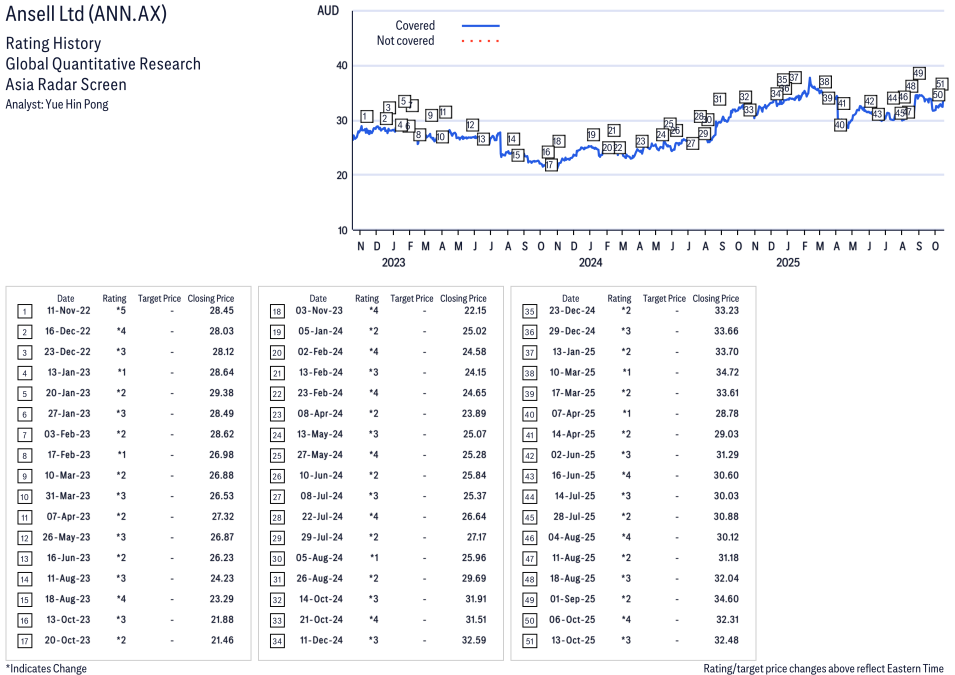The width and height of the screenshot is (955, 675).
Task: Select marker 49 at the chart peak
Action: click(x=919, y=74)
